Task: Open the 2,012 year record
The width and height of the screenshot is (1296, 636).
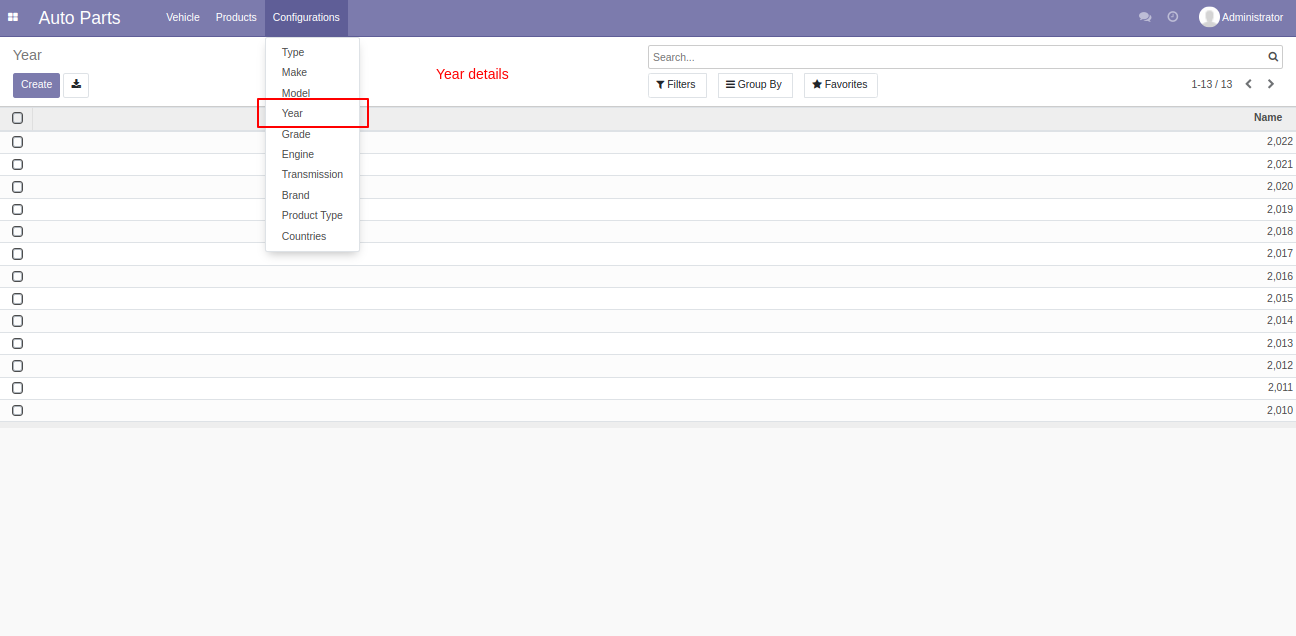Action: [648, 366]
